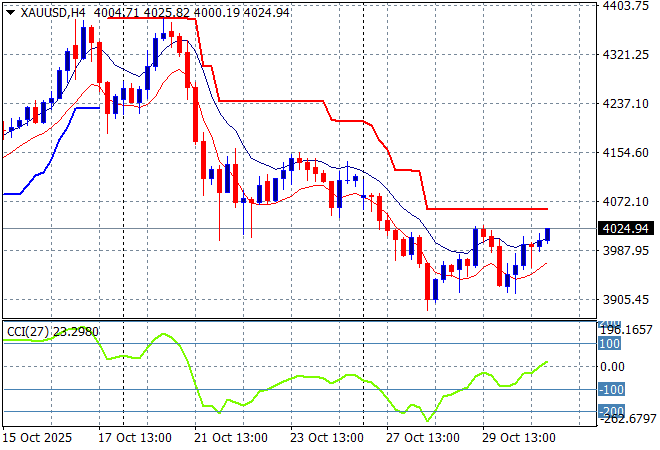660x450 pixels.
Task: Click the 4403.75 price axis label
Action: (625, 5)
